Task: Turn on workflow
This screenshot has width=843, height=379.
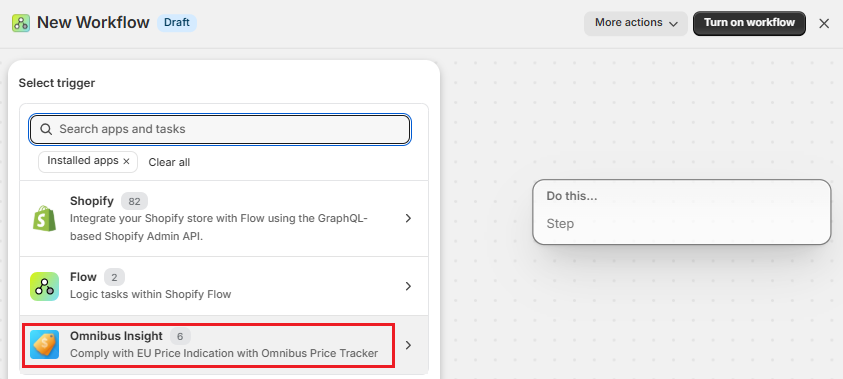Action: (749, 23)
